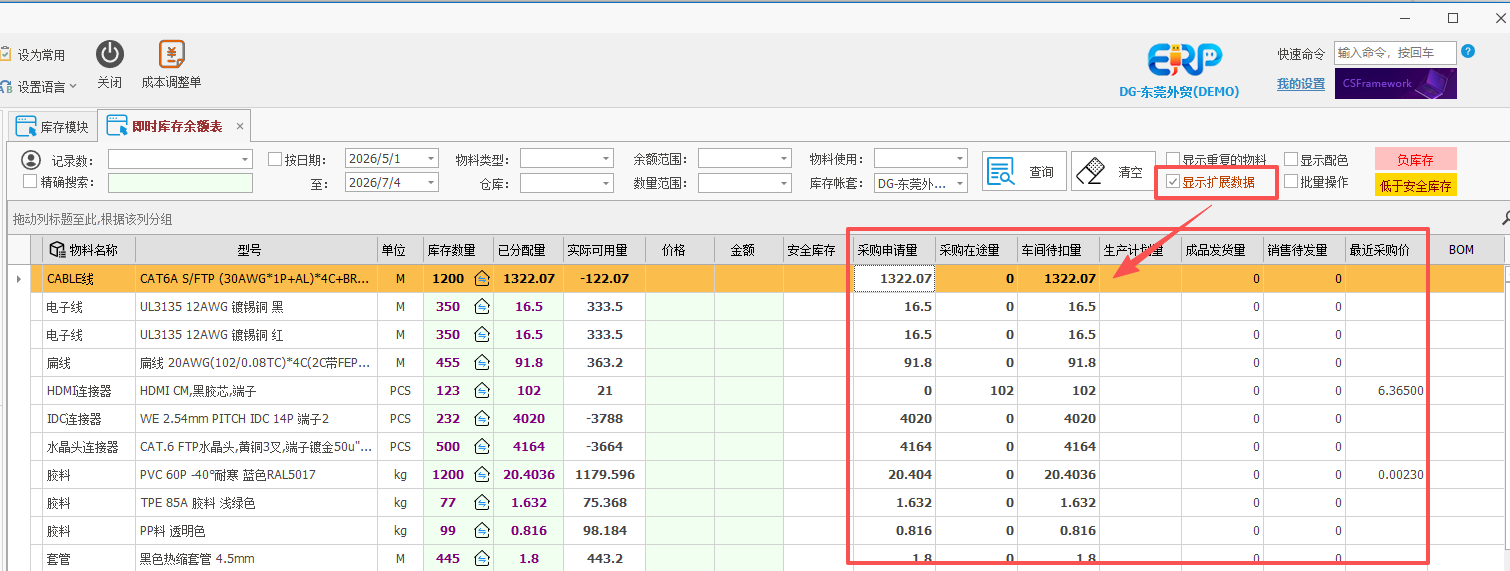This screenshot has width=1510, height=571.
Task: Click the 清空 button
Action: click(1112, 172)
